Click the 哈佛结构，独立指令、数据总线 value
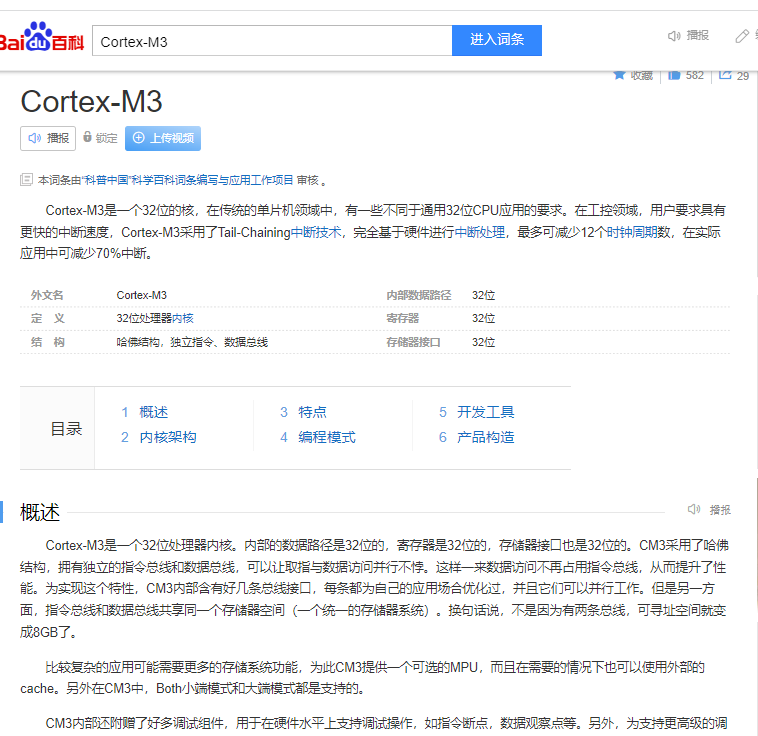The width and height of the screenshot is (758, 736). [192, 342]
